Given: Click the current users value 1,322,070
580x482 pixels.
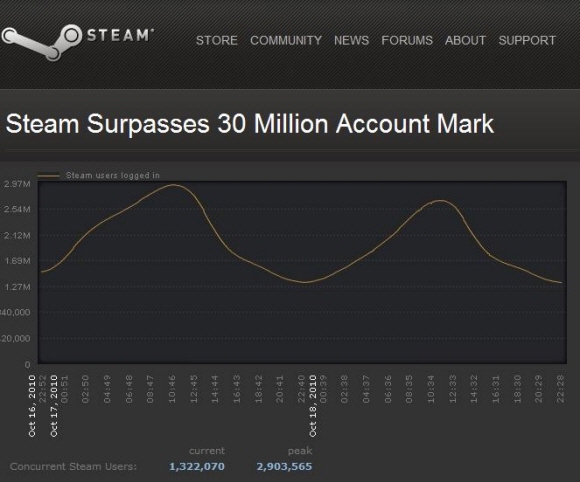Looking at the screenshot, I should [197, 466].
